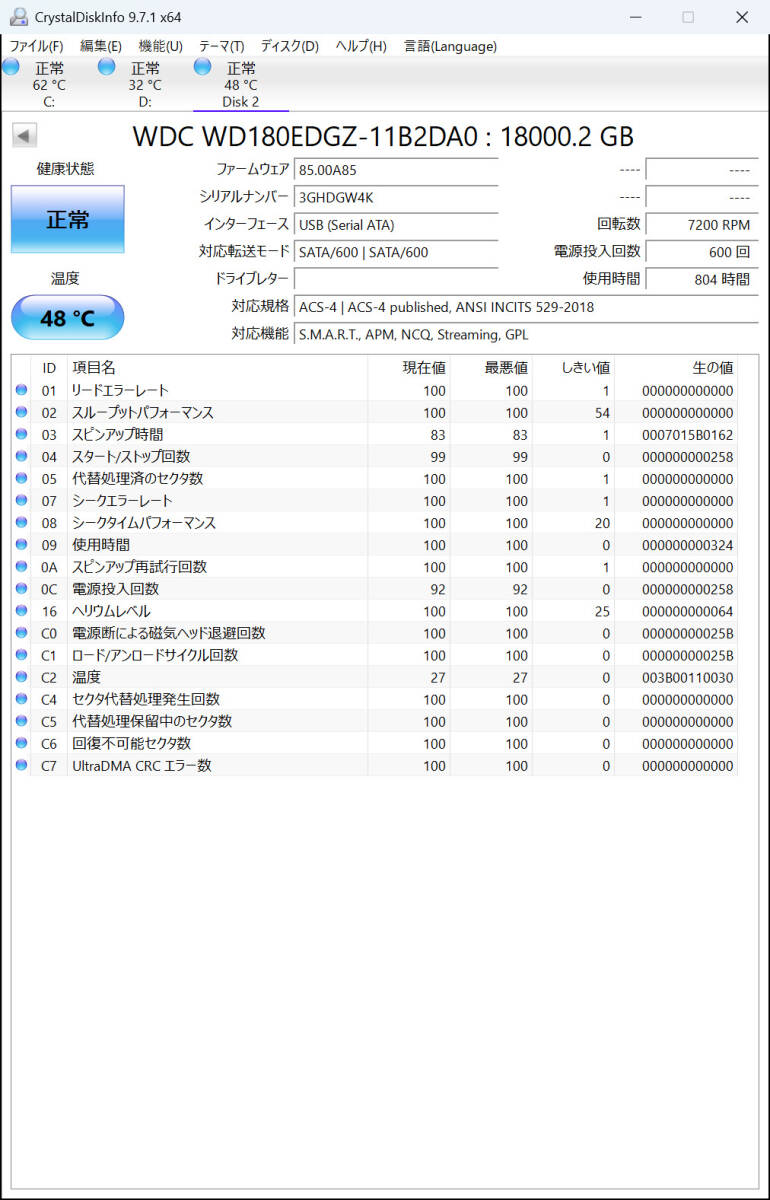
Task: Click the 回転数 field 7200 RPM
Action: pos(702,225)
